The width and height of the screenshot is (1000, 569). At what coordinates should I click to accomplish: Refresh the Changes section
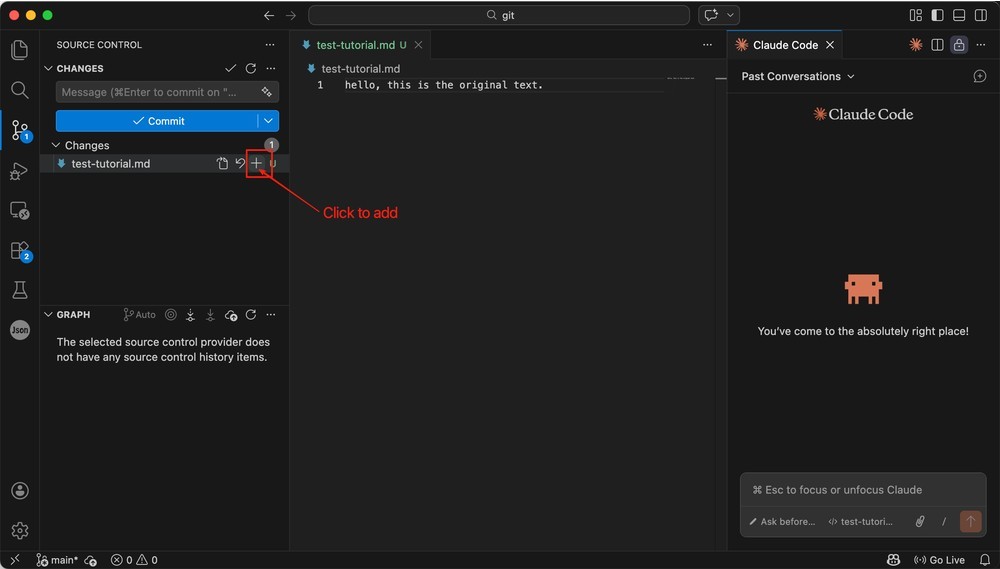click(251, 68)
